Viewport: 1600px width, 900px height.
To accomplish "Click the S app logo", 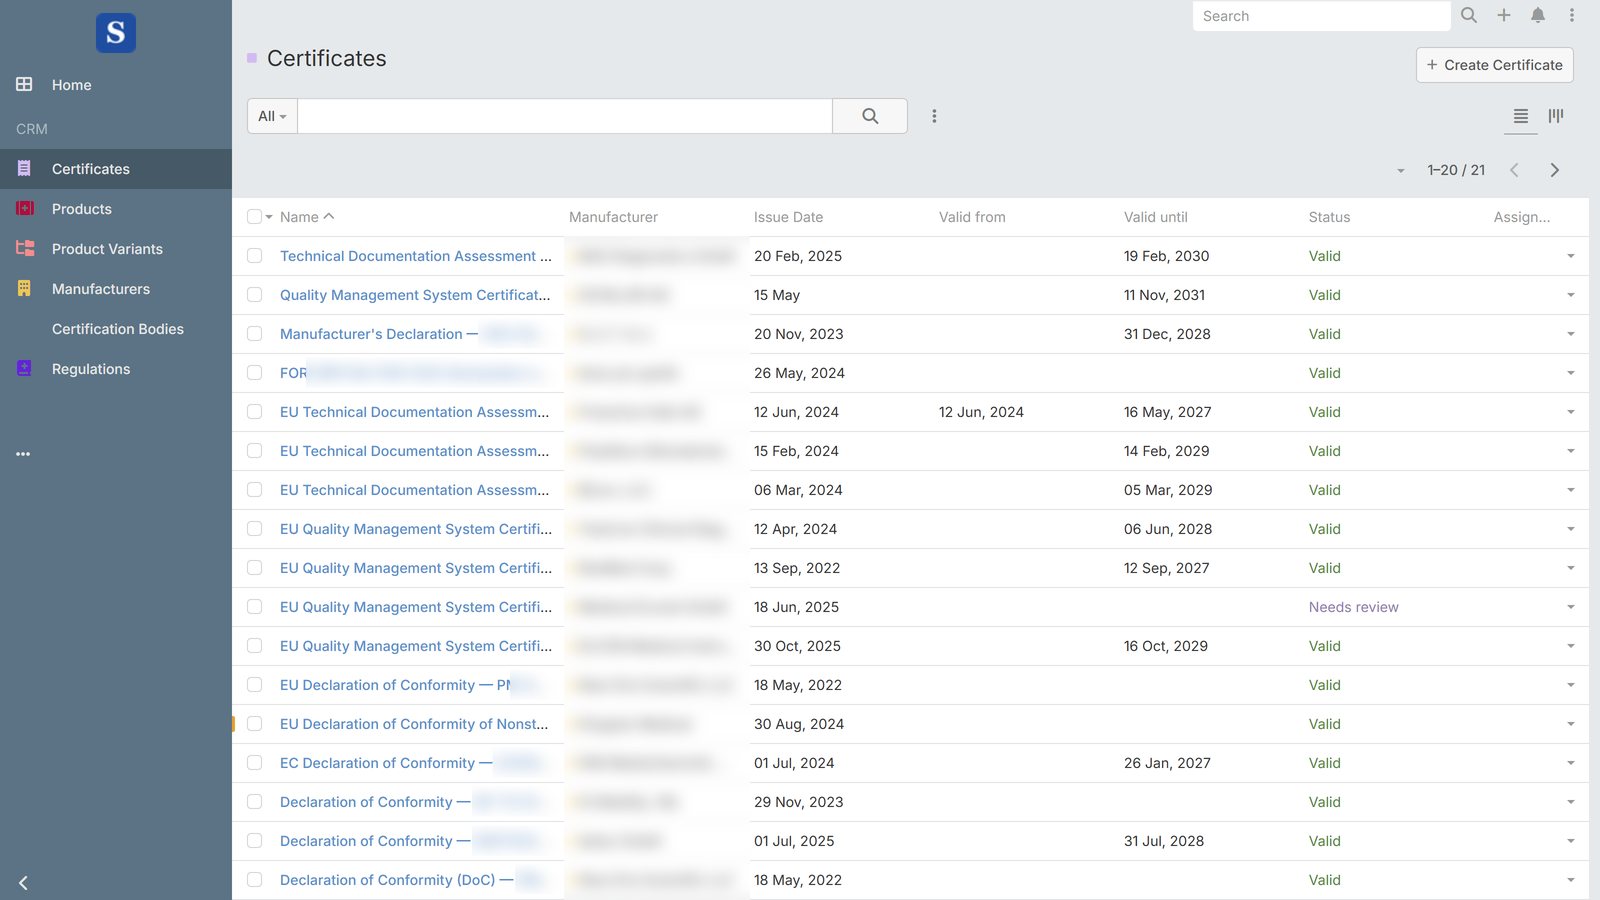I will tap(116, 33).
